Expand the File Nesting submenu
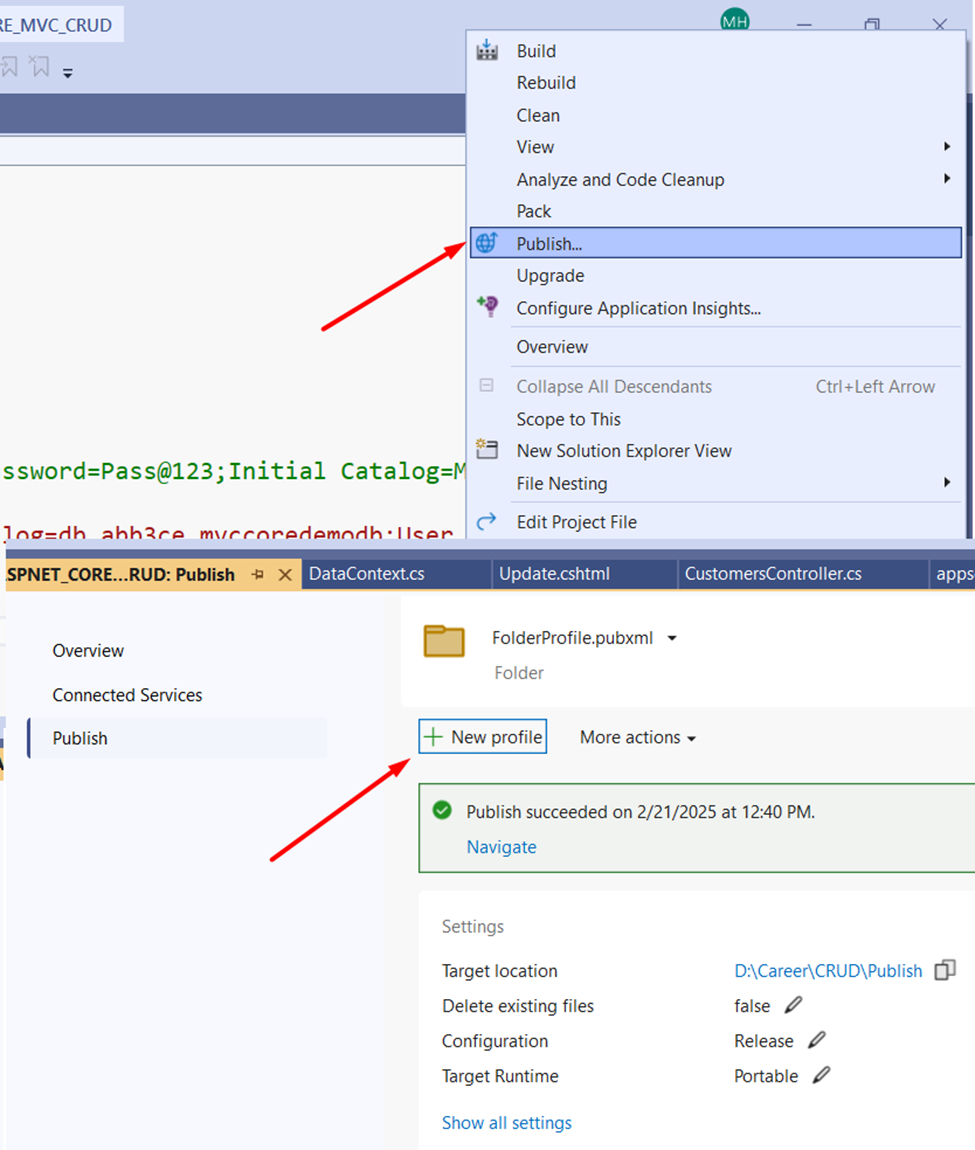Screen dimensions: 975x1150 (x=946, y=483)
